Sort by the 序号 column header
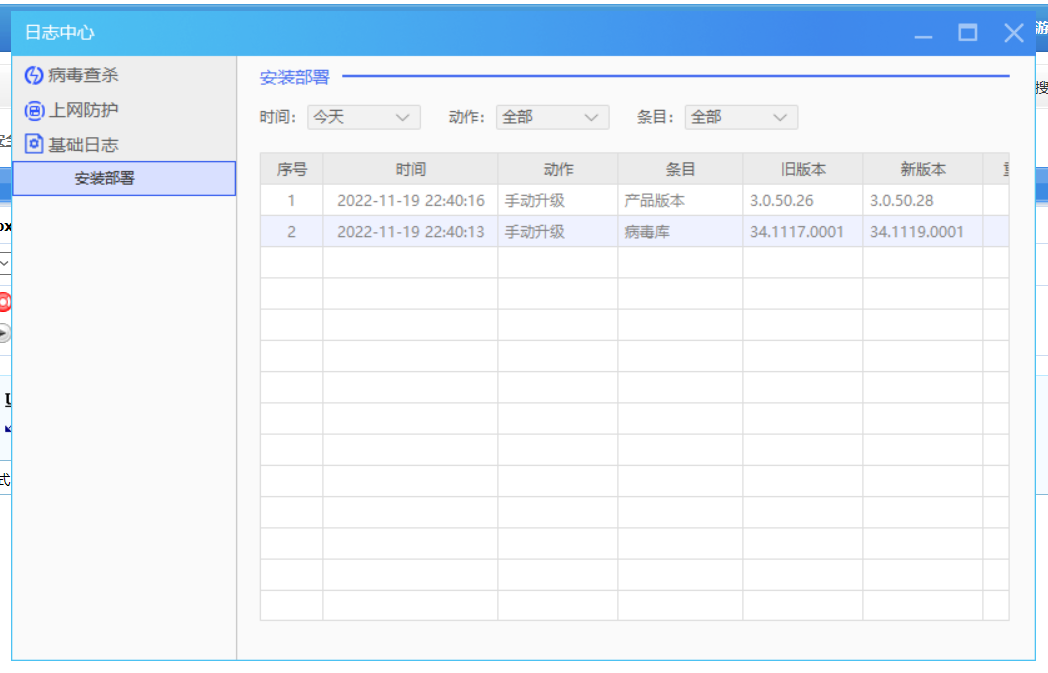Viewport: 1048px width, 673px height. pyautogui.click(x=291, y=169)
